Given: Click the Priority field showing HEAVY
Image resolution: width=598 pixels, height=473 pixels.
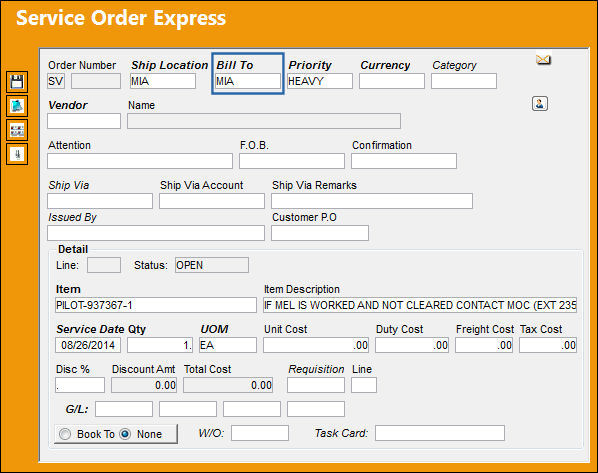Looking at the screenshot, I should pos(320,81).
